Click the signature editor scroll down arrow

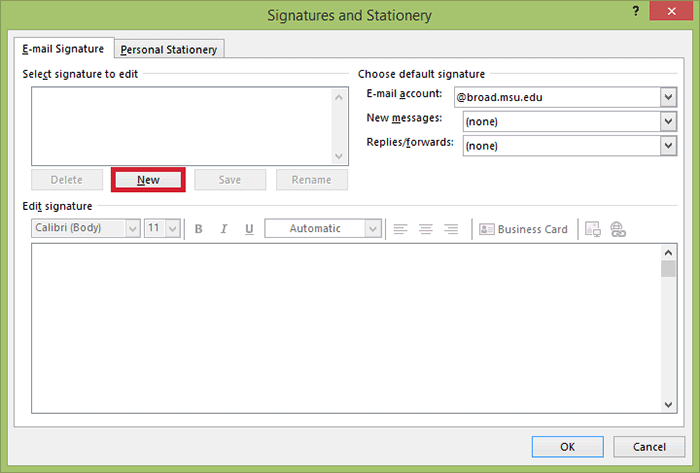668,405
